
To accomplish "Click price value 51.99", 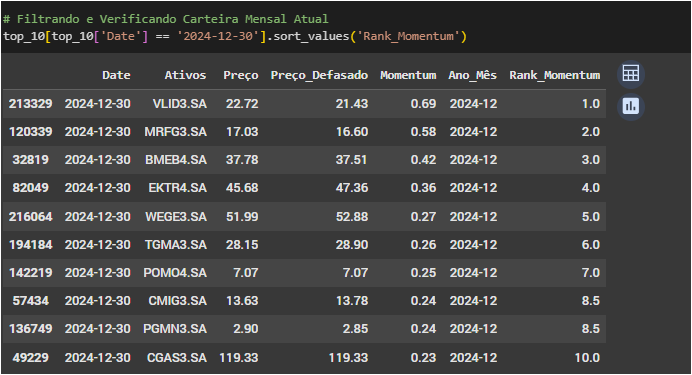I will [x=242, y=217].
